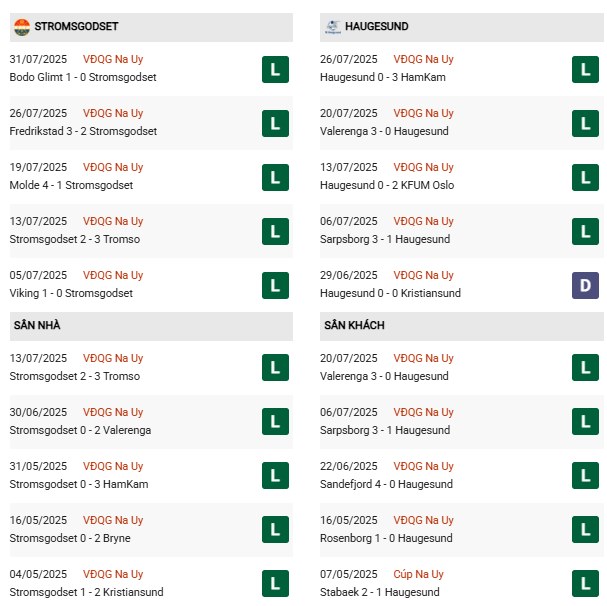The image size is (607, 606).
Task: Open Valerenga 3 - 0 Haugesund match on 20/07/2025 in top list
Action: (x=384, y=131)
